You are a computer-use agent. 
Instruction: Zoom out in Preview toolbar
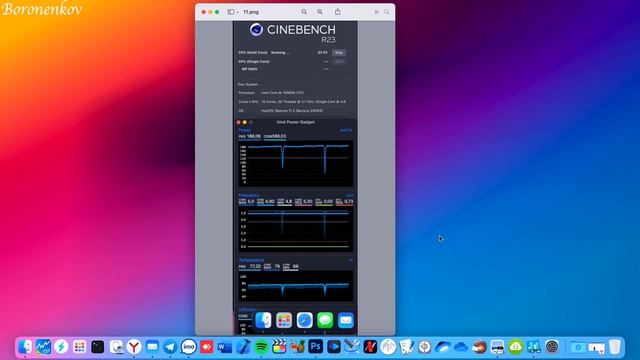click(304, 12)
